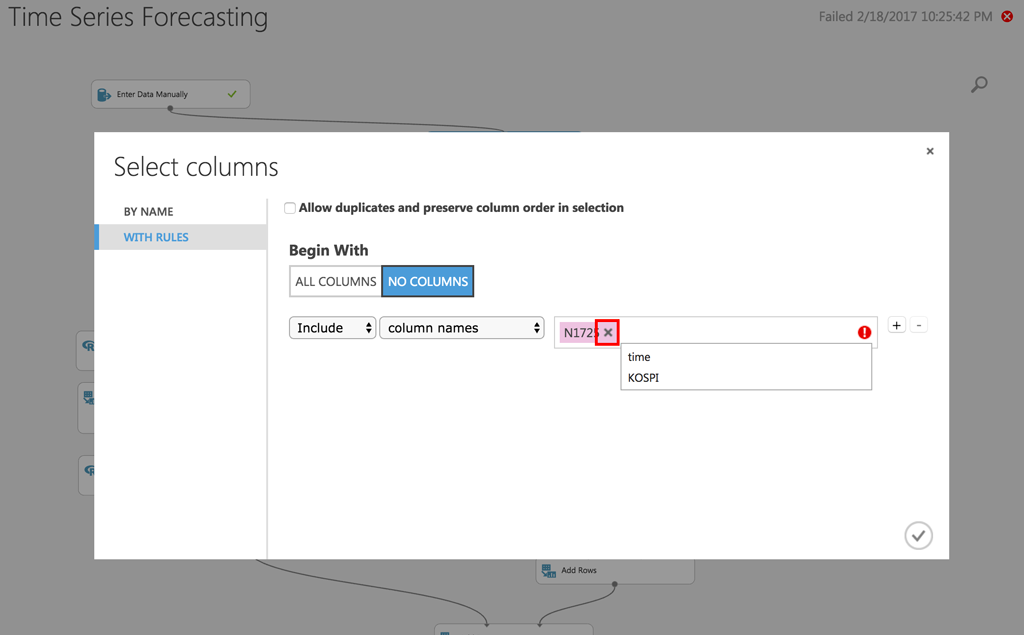This screenshot has width=1024, height=635.
Task: Open the Include rule type dropdown
Action: (x=332, y=328)
